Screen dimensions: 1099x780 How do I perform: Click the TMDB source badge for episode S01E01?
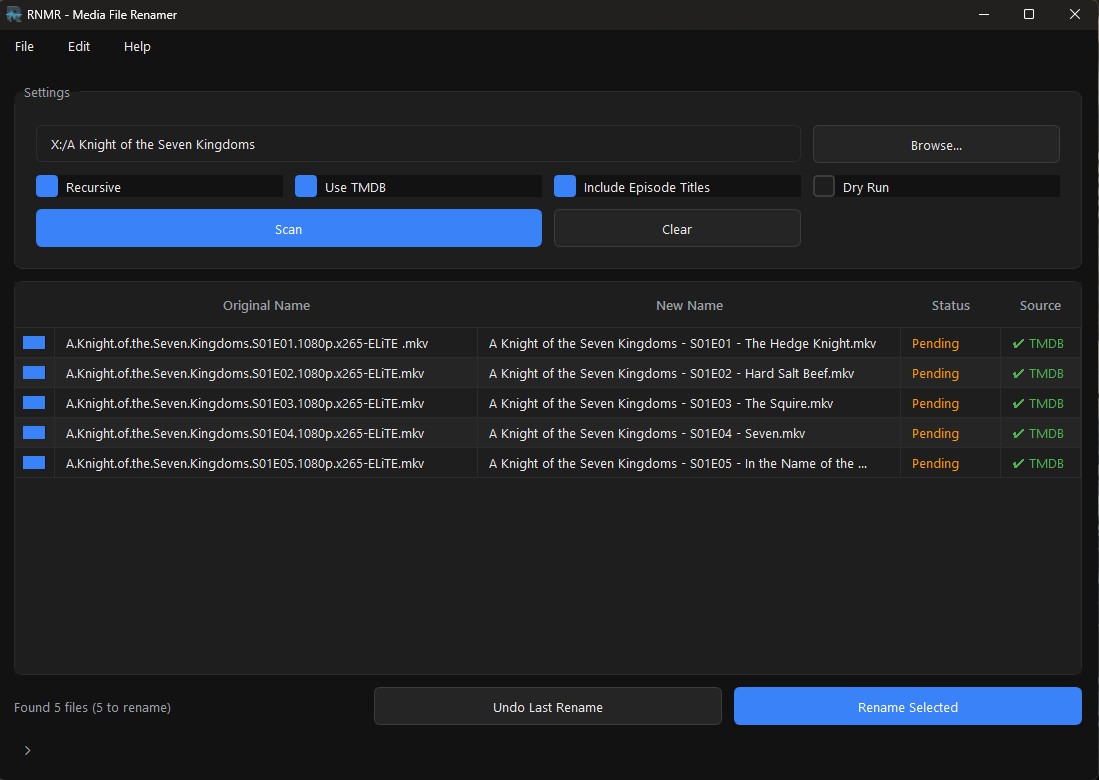(1040, 343)
